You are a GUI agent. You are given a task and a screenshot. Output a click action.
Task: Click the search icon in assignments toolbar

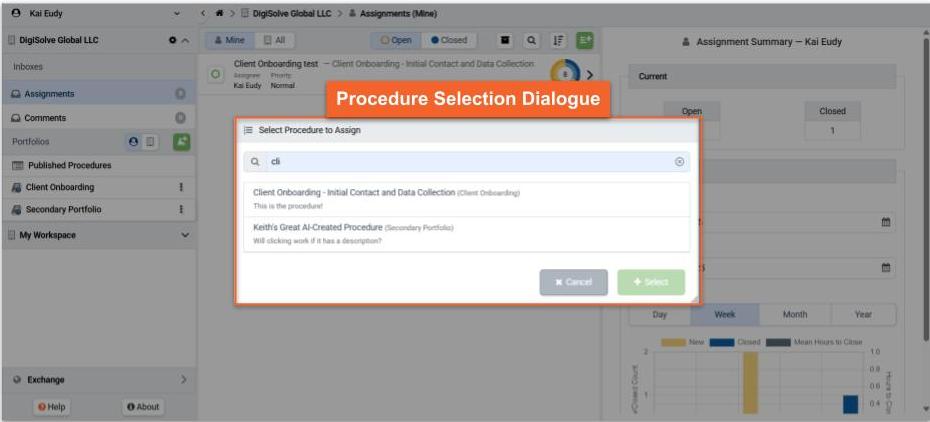coord(531,40)
